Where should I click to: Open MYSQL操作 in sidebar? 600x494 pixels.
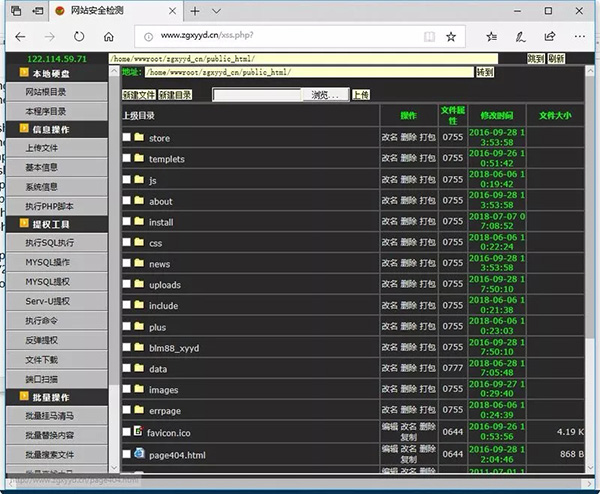57,262
